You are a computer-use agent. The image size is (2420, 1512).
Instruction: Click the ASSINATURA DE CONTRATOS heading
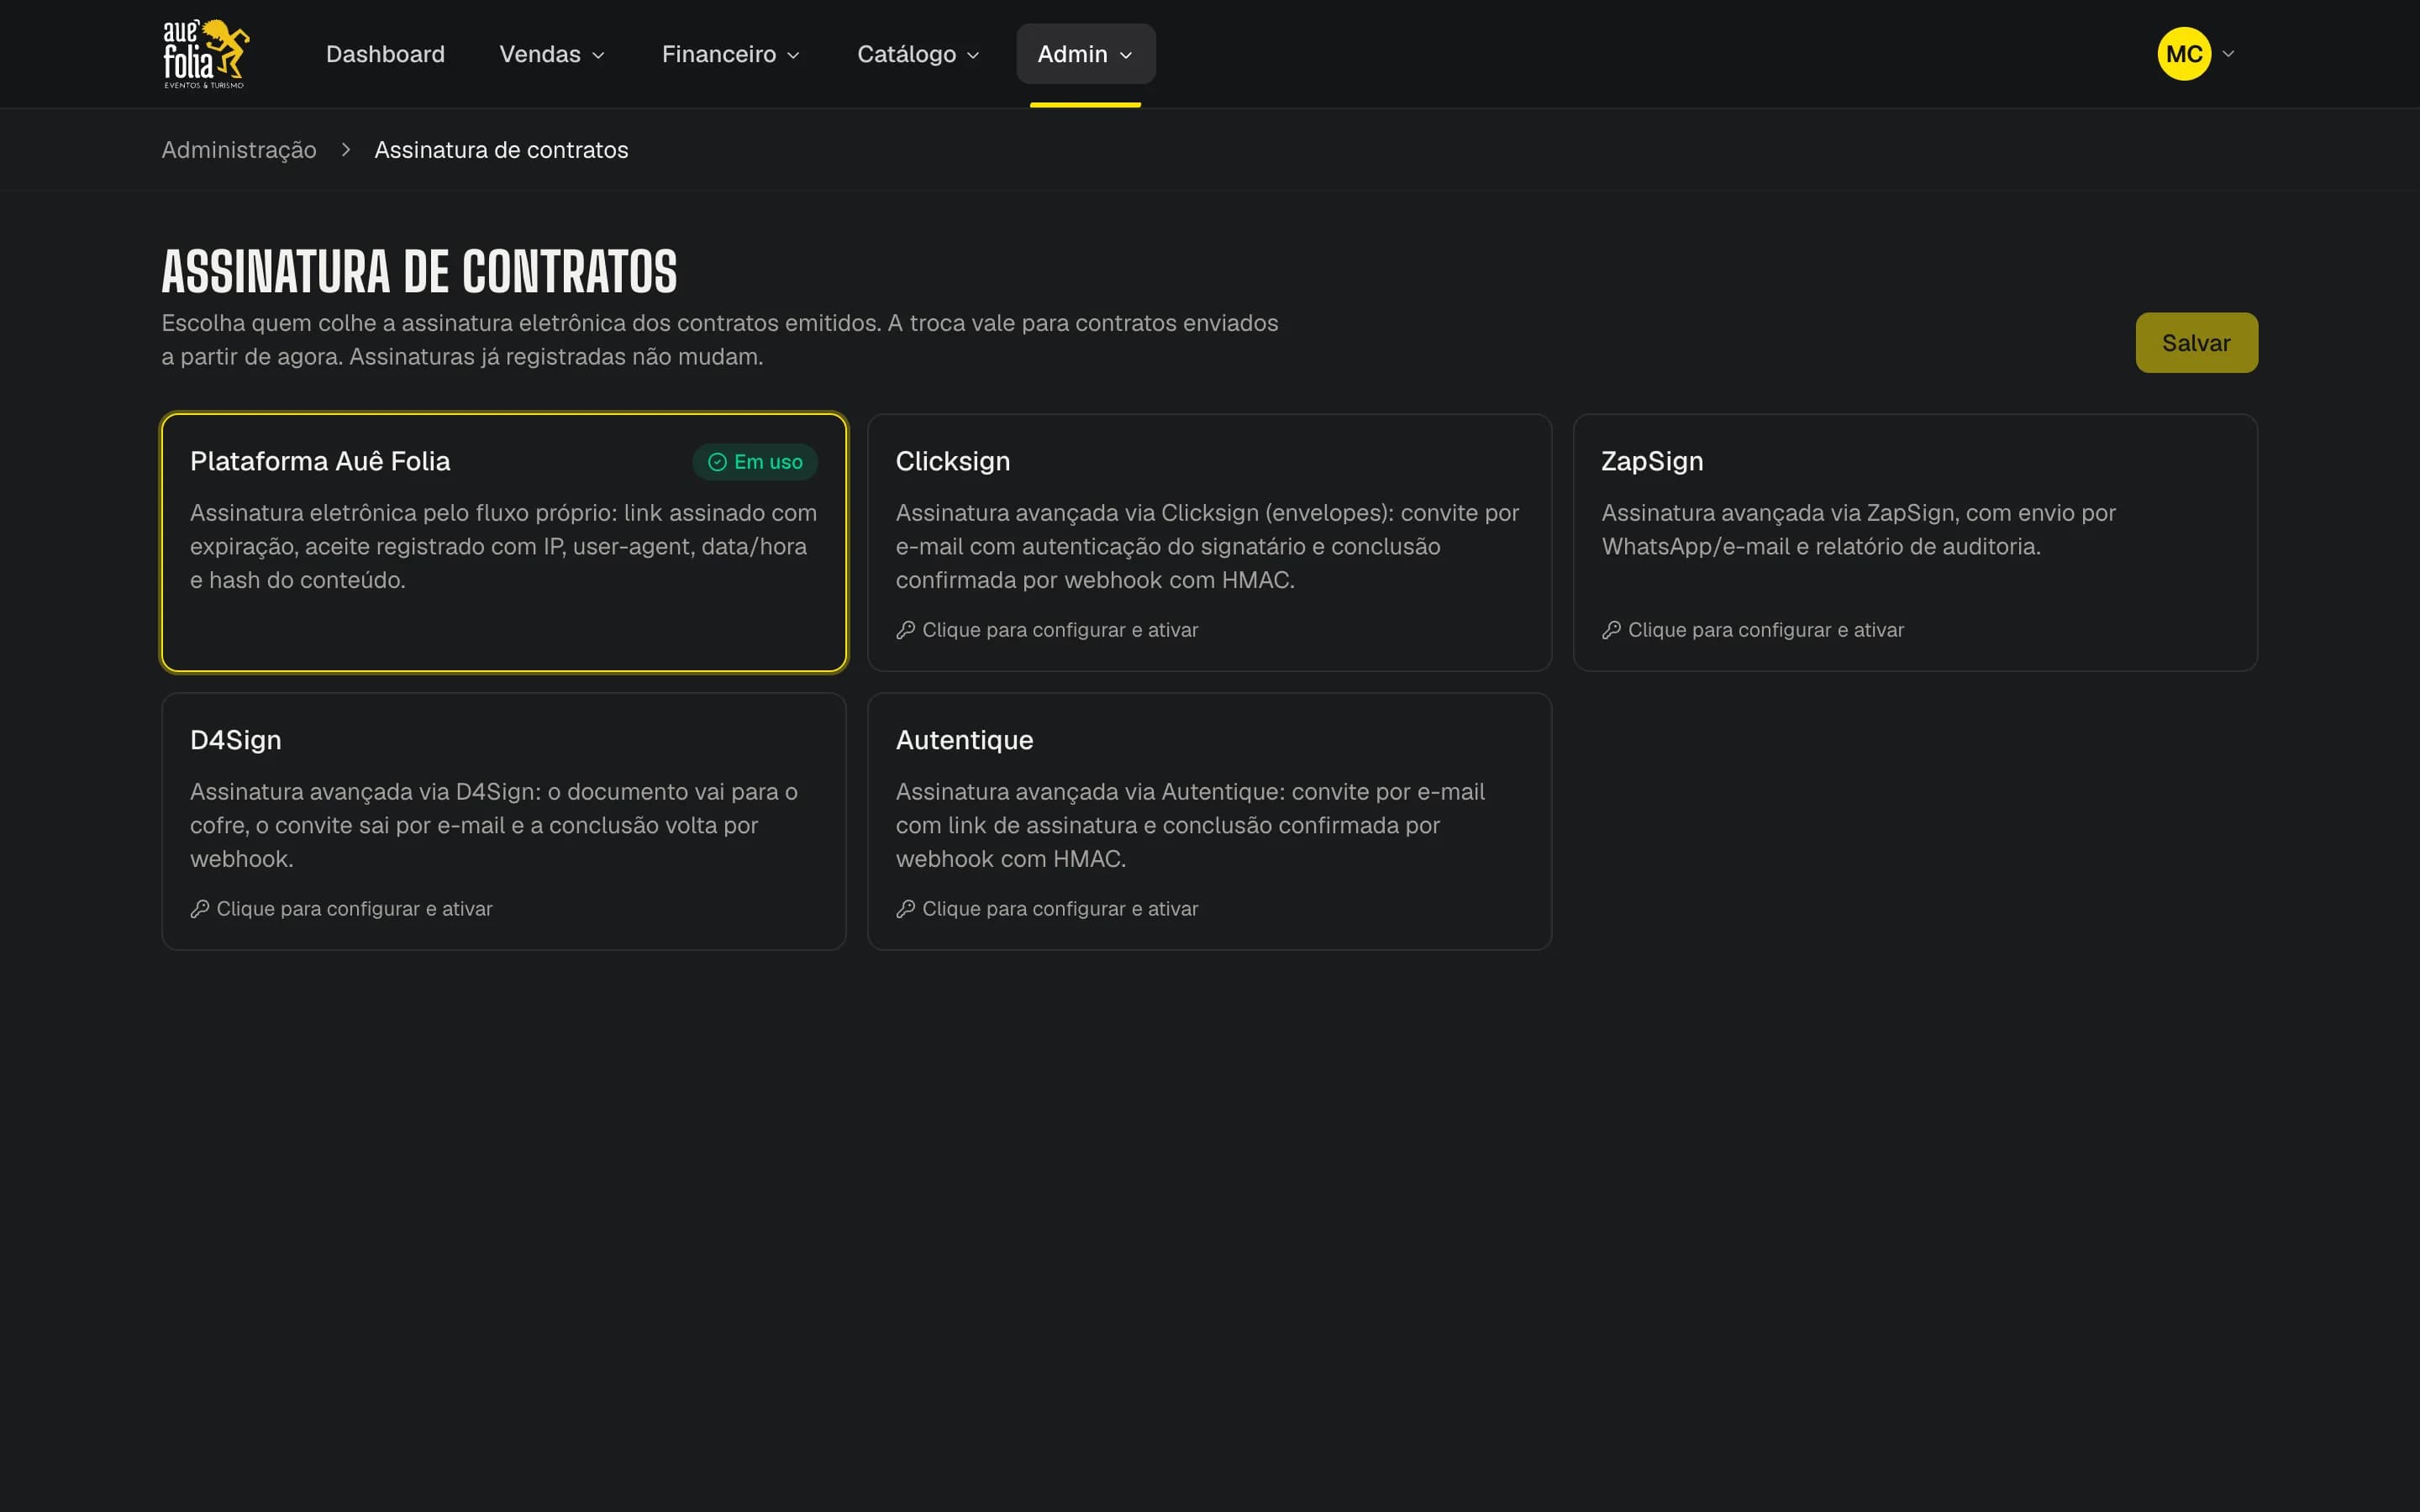point(420,272)
